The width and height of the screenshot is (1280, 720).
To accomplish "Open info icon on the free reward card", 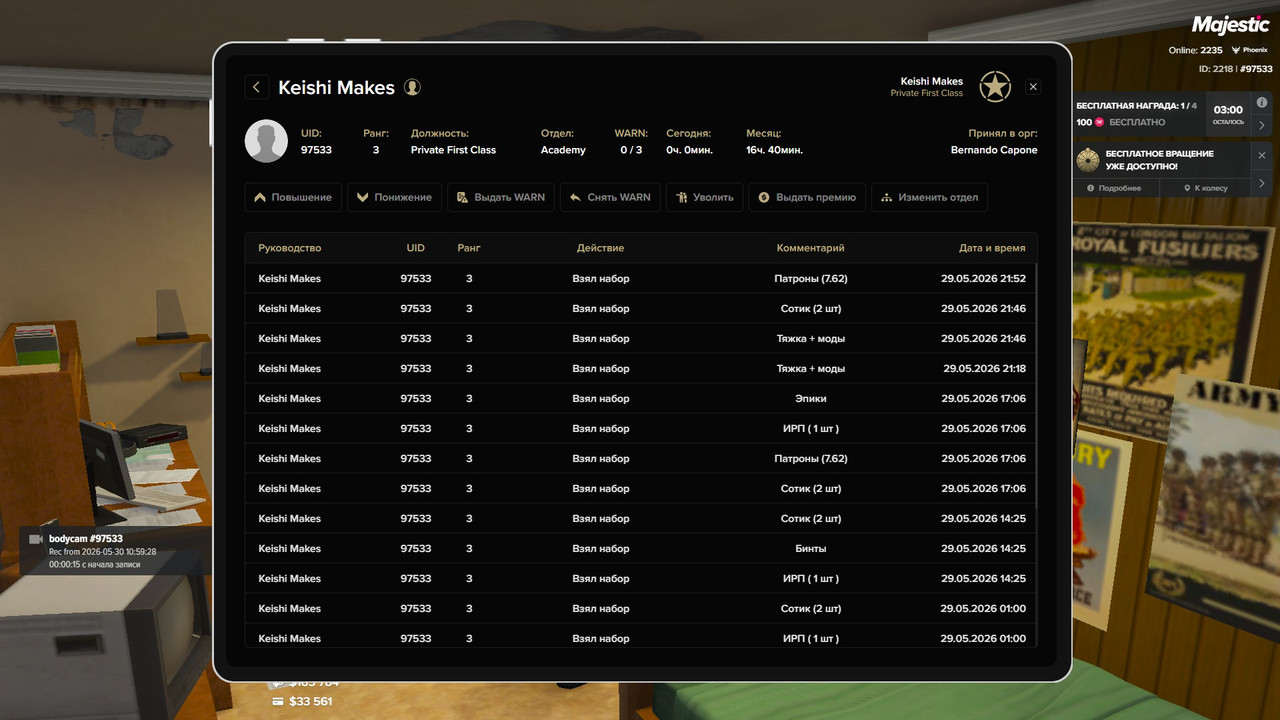I will [x=1262, y=102].
